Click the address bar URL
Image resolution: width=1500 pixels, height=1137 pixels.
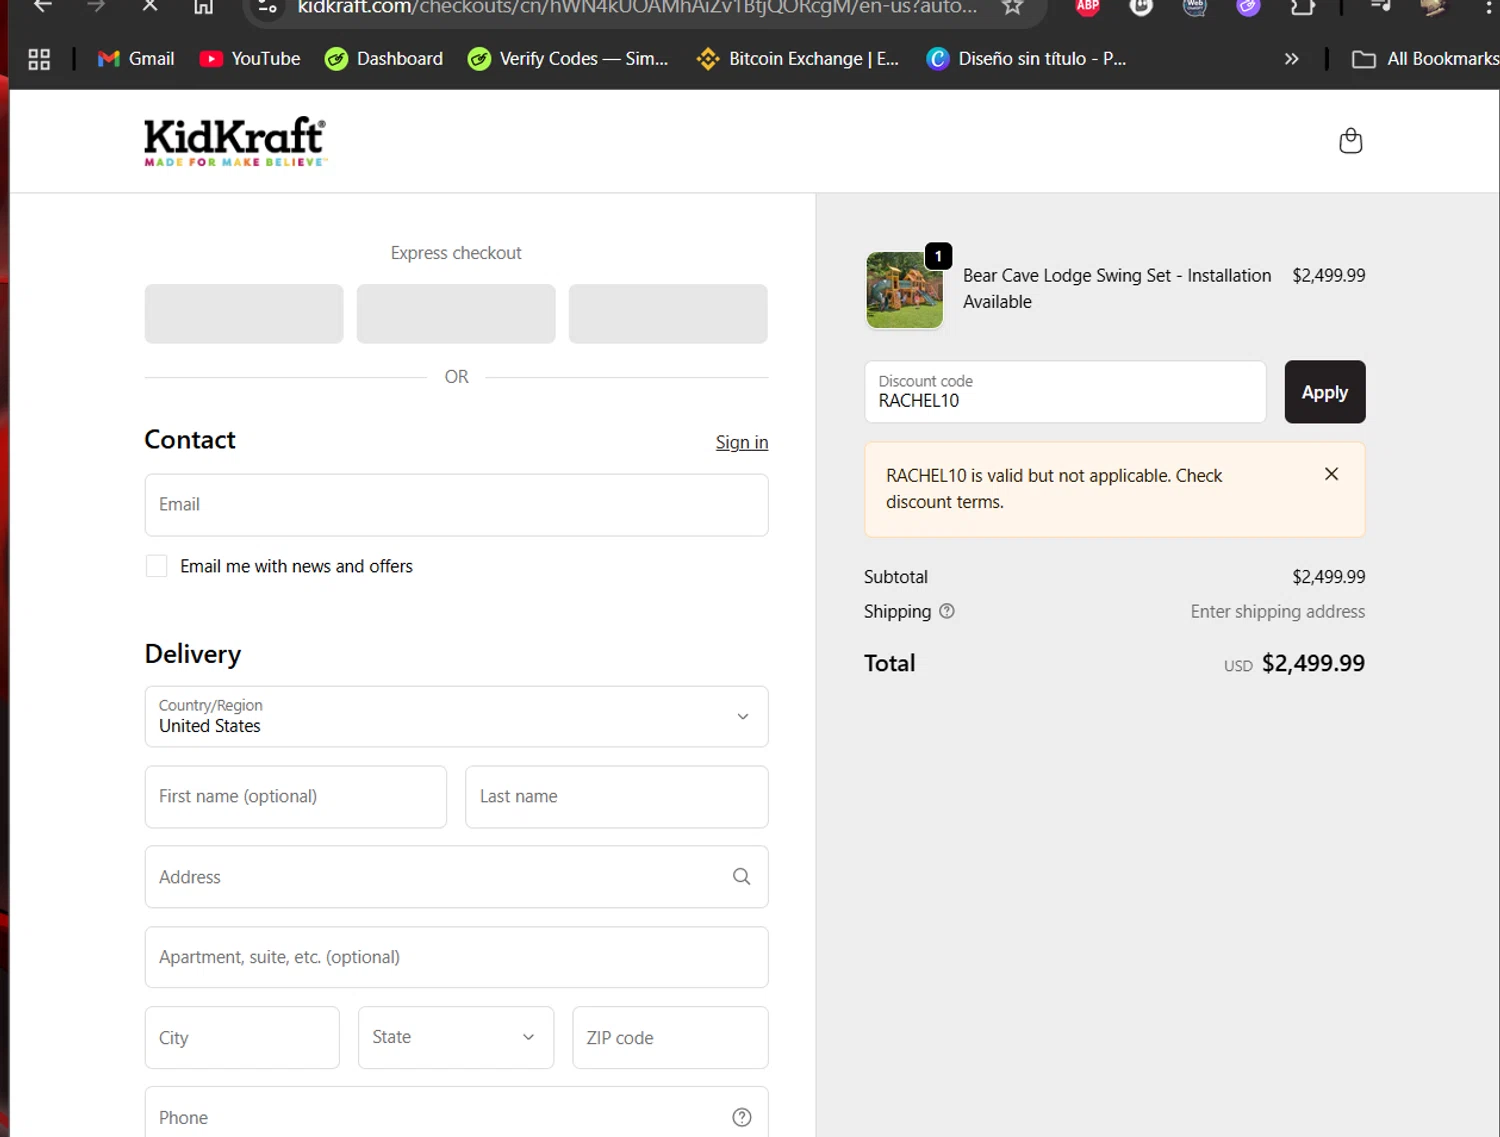click(637, 7)
